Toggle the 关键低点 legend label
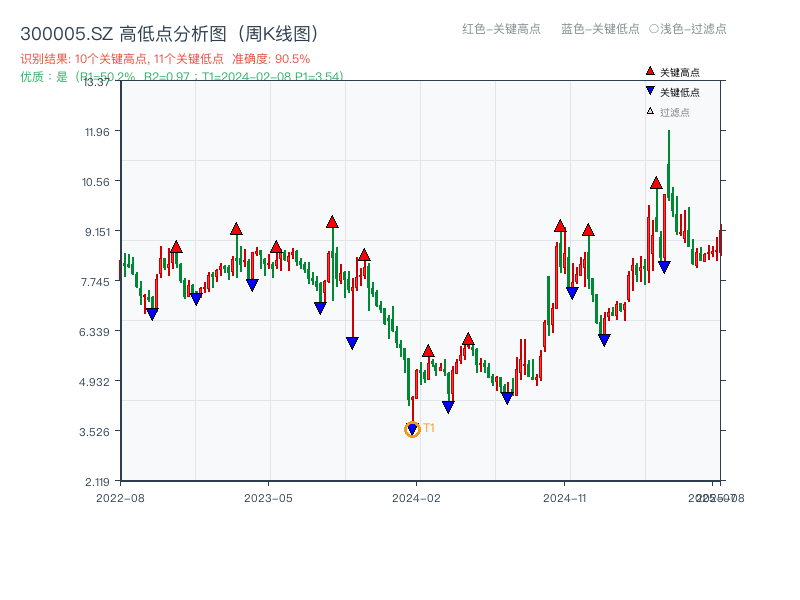This screenshot has width=800, height=600. 680,92
